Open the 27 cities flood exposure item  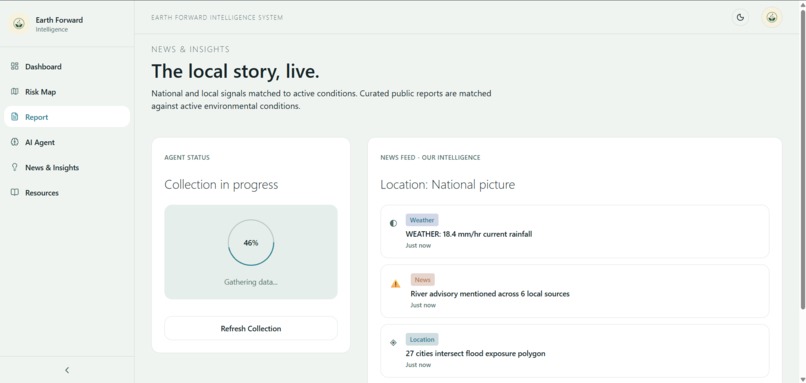tap(575, 351)
